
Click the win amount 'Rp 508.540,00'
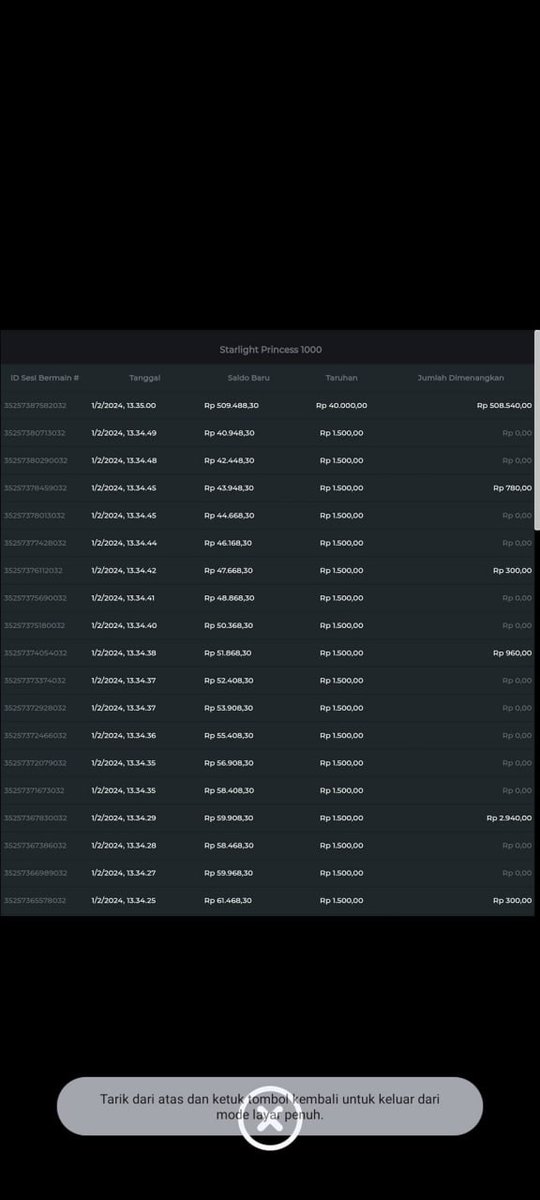(x=505, y=405)
